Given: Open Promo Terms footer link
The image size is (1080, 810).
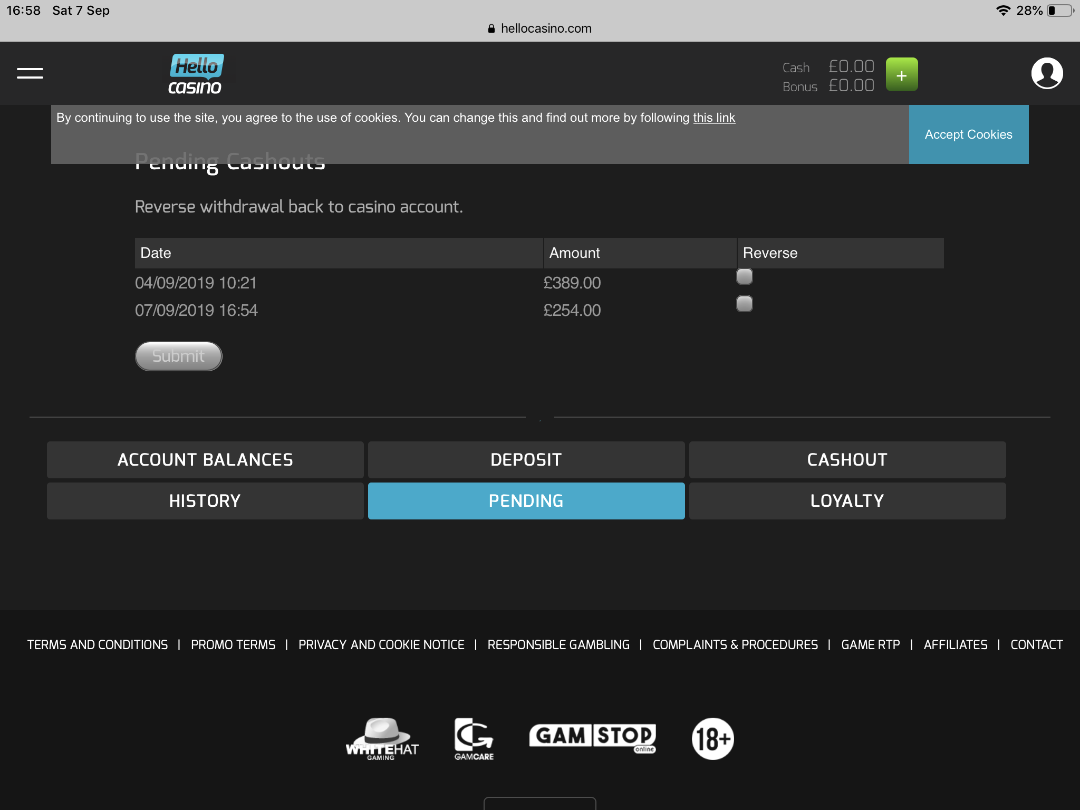Looking at the screenshot, I should 233,645.
